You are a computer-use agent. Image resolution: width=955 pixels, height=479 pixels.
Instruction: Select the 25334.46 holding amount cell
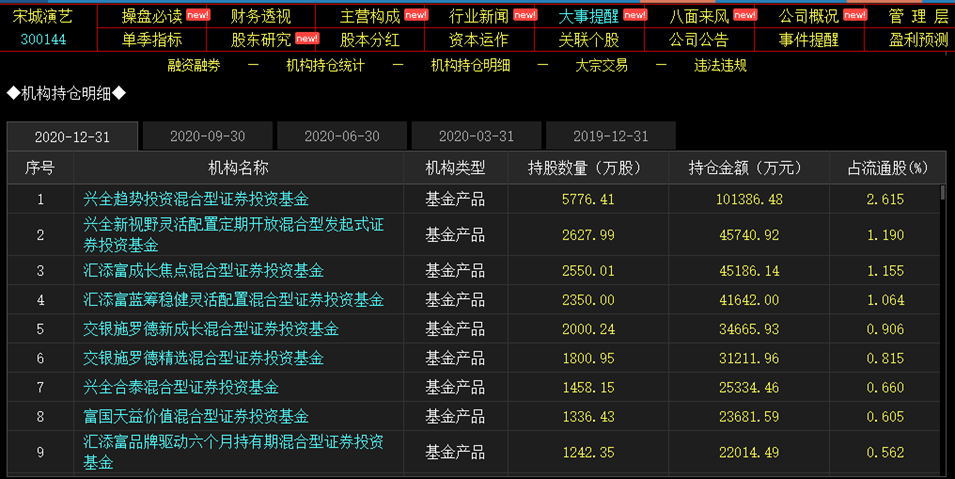[749, 388]
